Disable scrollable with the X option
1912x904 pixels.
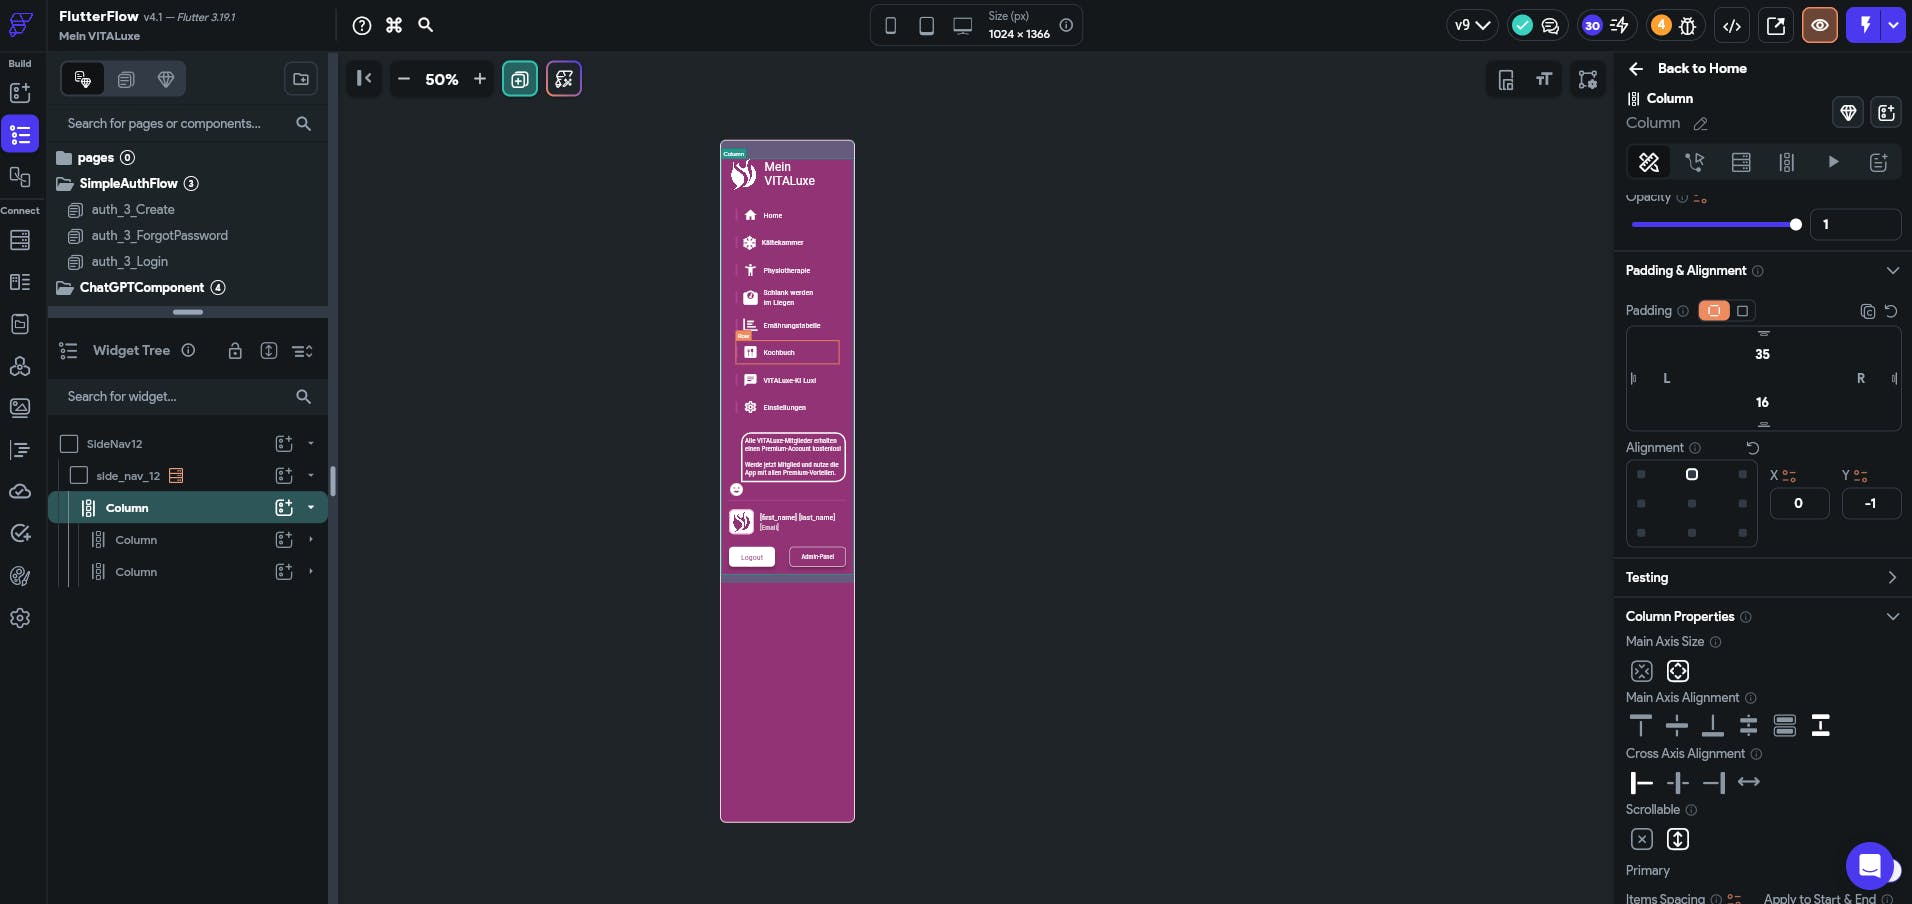[x=1642, y=839]
